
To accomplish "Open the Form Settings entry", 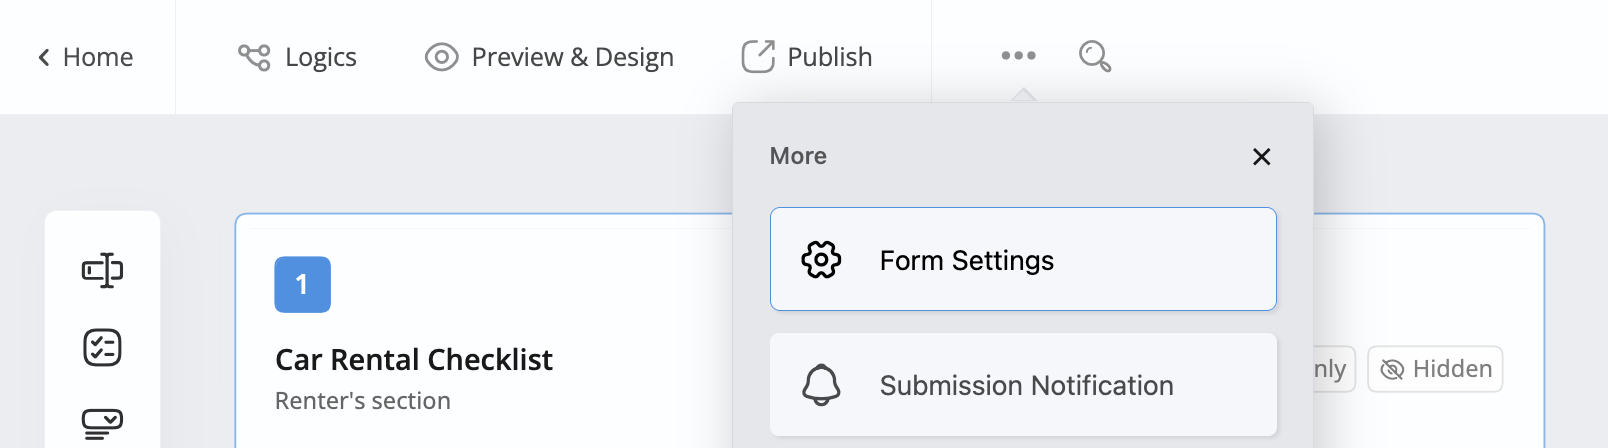I will coord(1022,260).
